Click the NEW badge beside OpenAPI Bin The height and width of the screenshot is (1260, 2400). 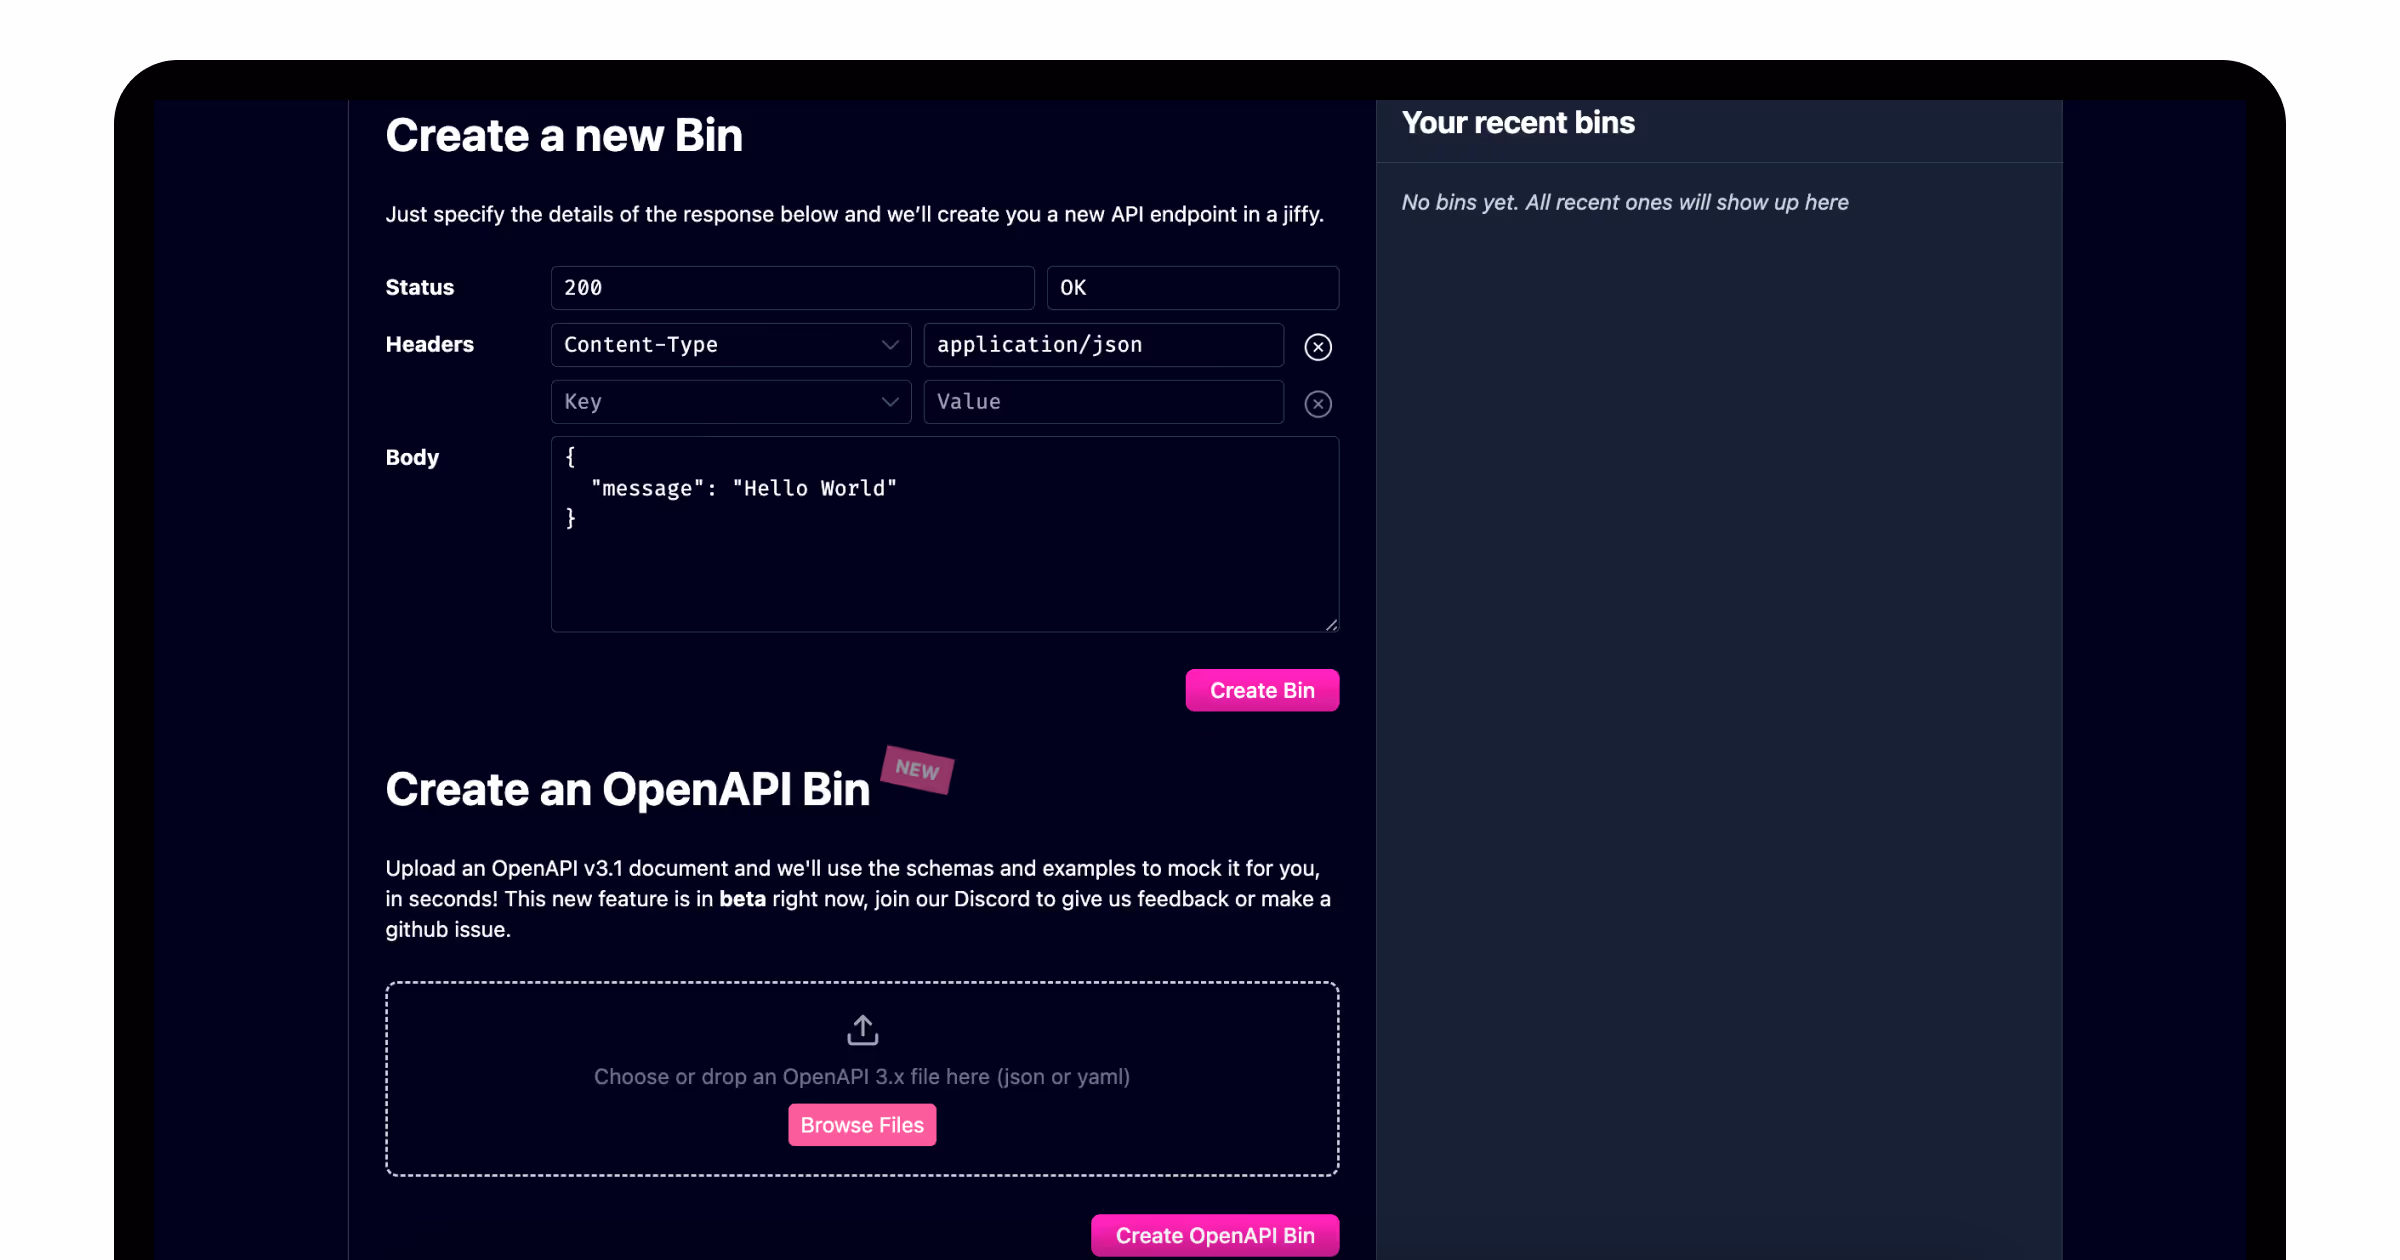(917, 769)
